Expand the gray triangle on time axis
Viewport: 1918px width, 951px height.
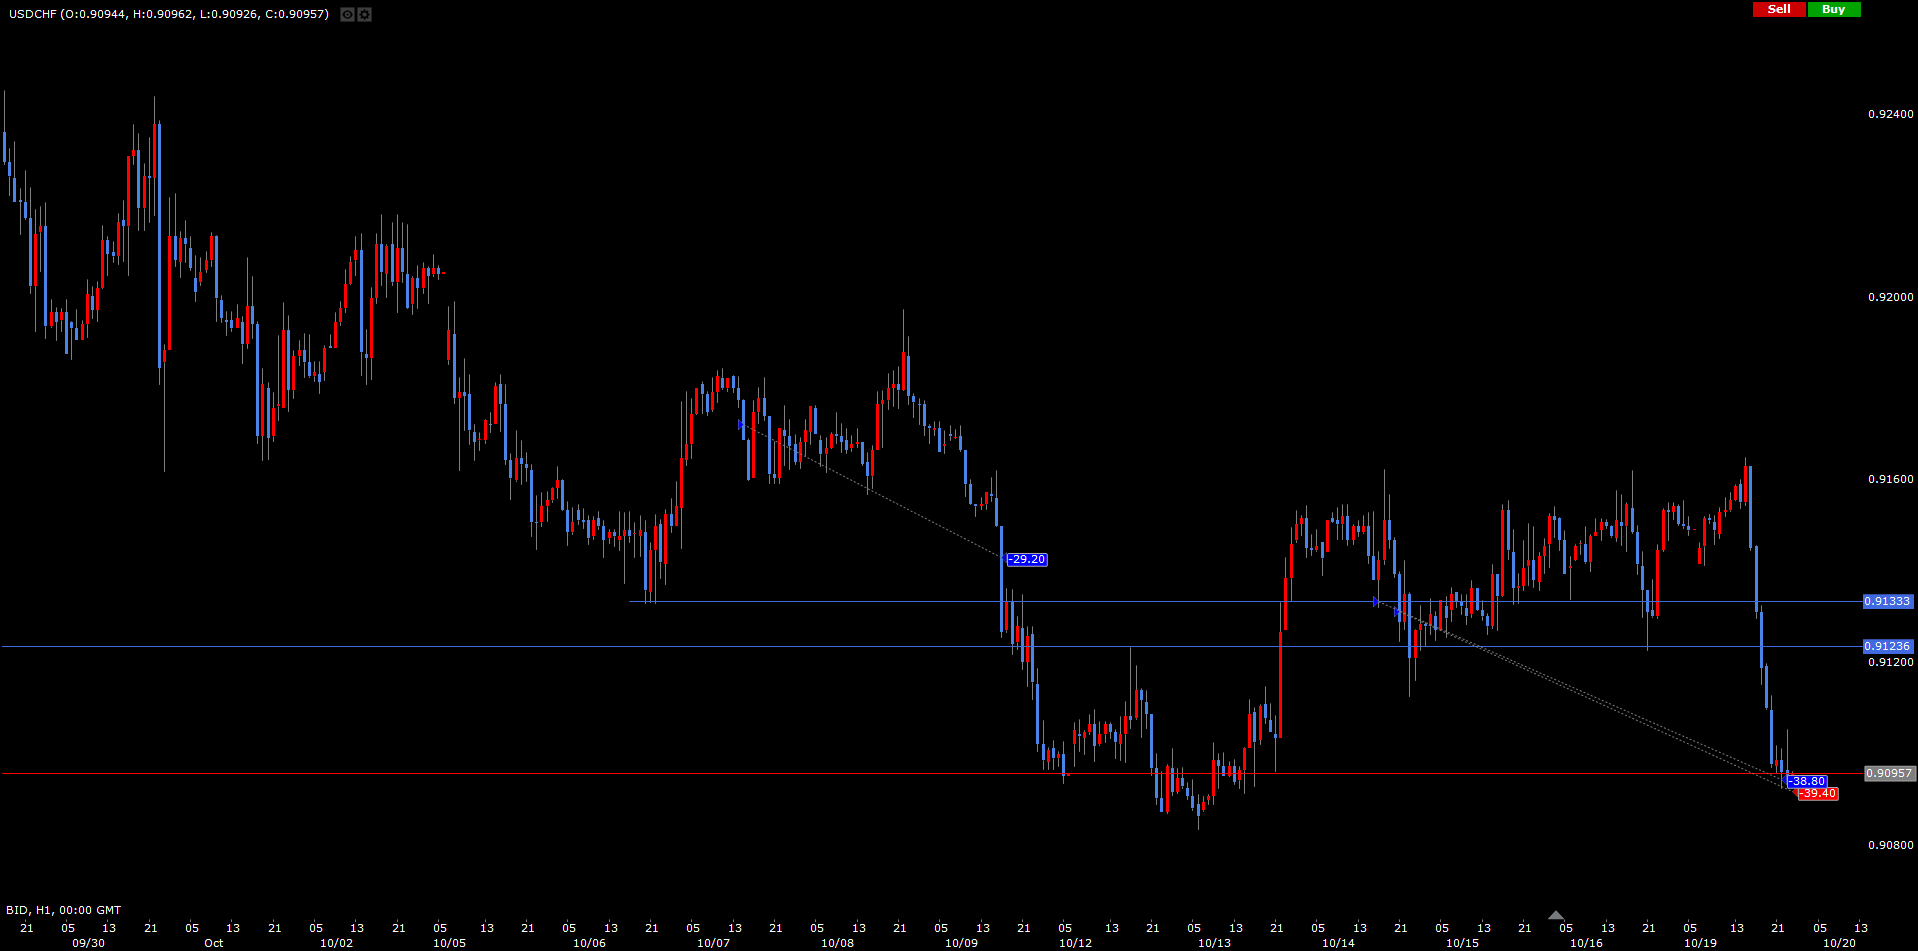point(1555,915)
